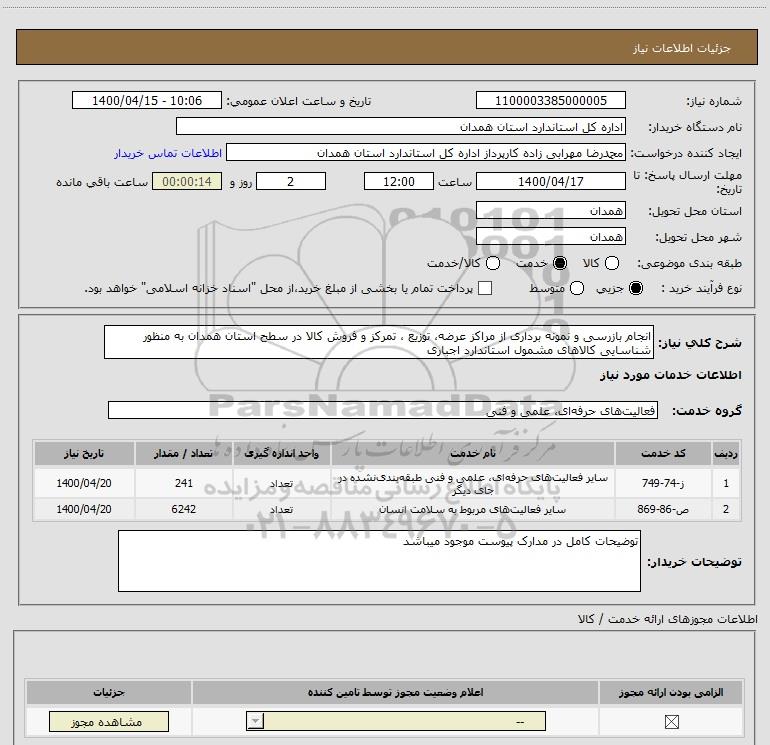Click the نام خدمت column header
This screenshot has height=745, width=770.
click(x=473, y=453)
